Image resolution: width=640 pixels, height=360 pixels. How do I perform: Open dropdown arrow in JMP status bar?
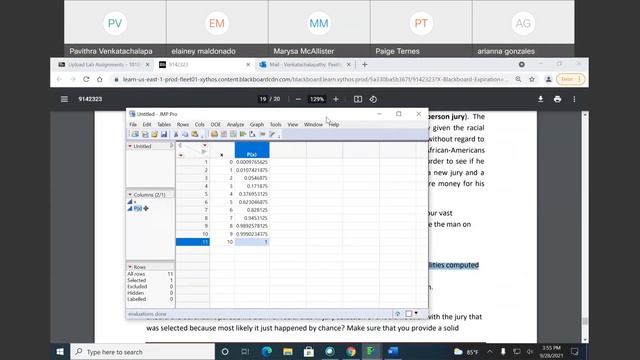point(416,313)
